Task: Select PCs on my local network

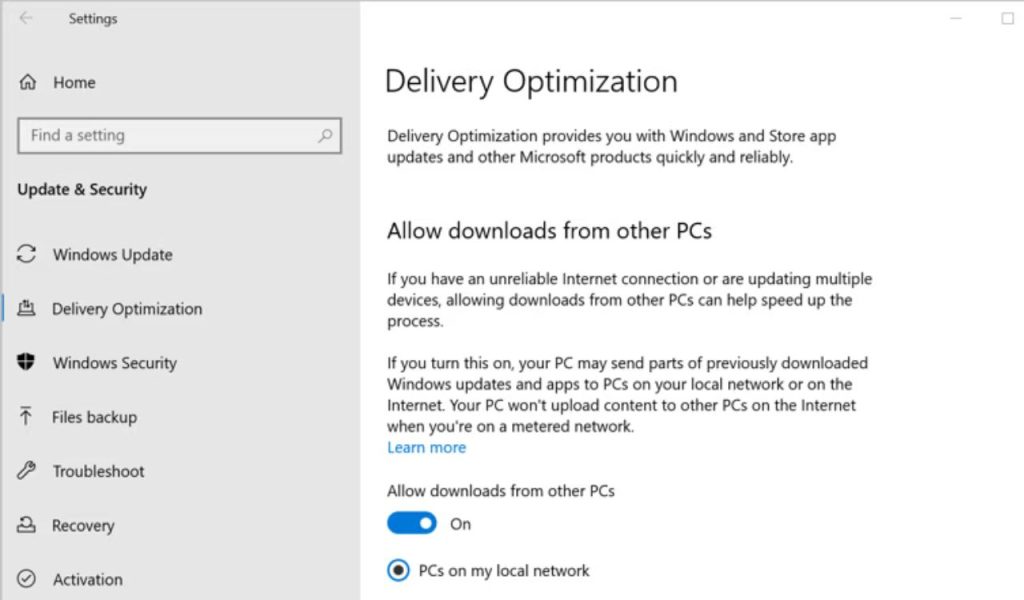Action: coord(398,571)
